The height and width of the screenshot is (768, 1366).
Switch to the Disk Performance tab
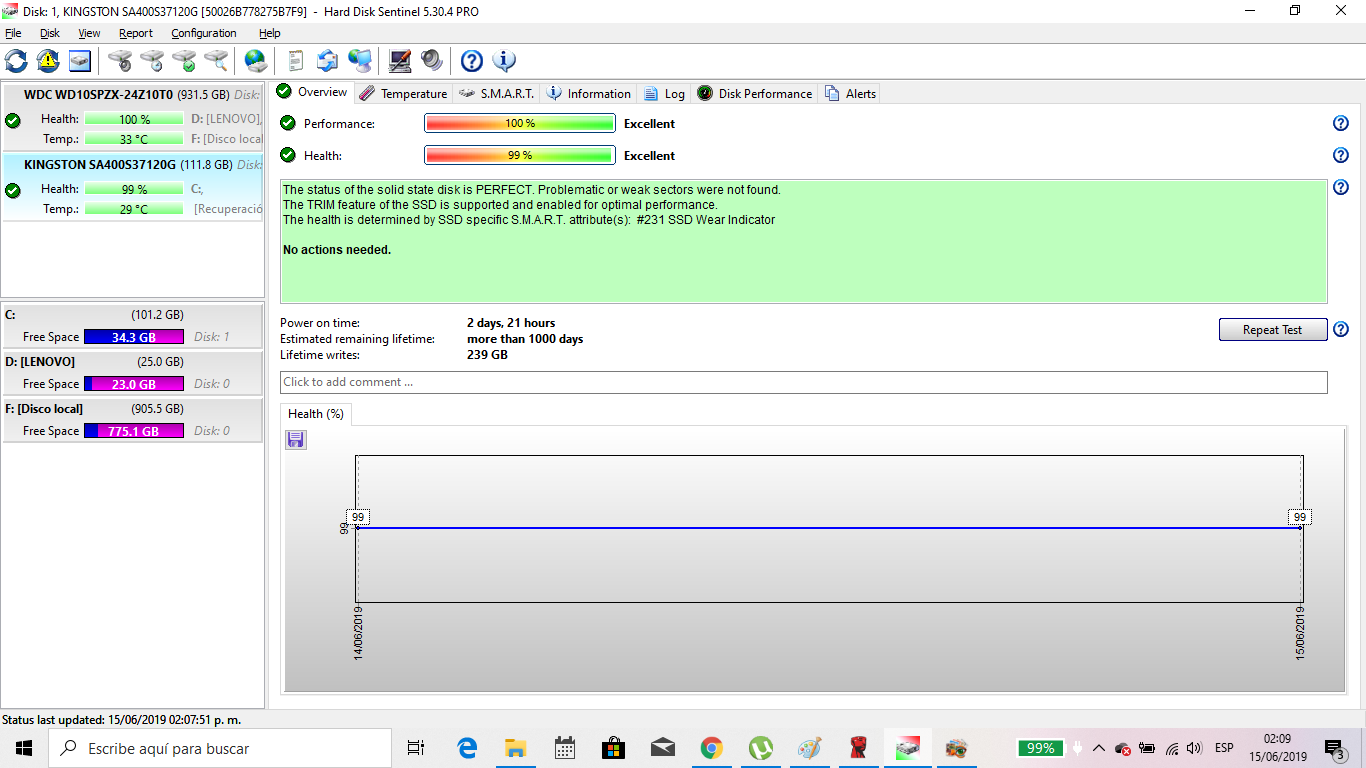(x=755, y=94)
